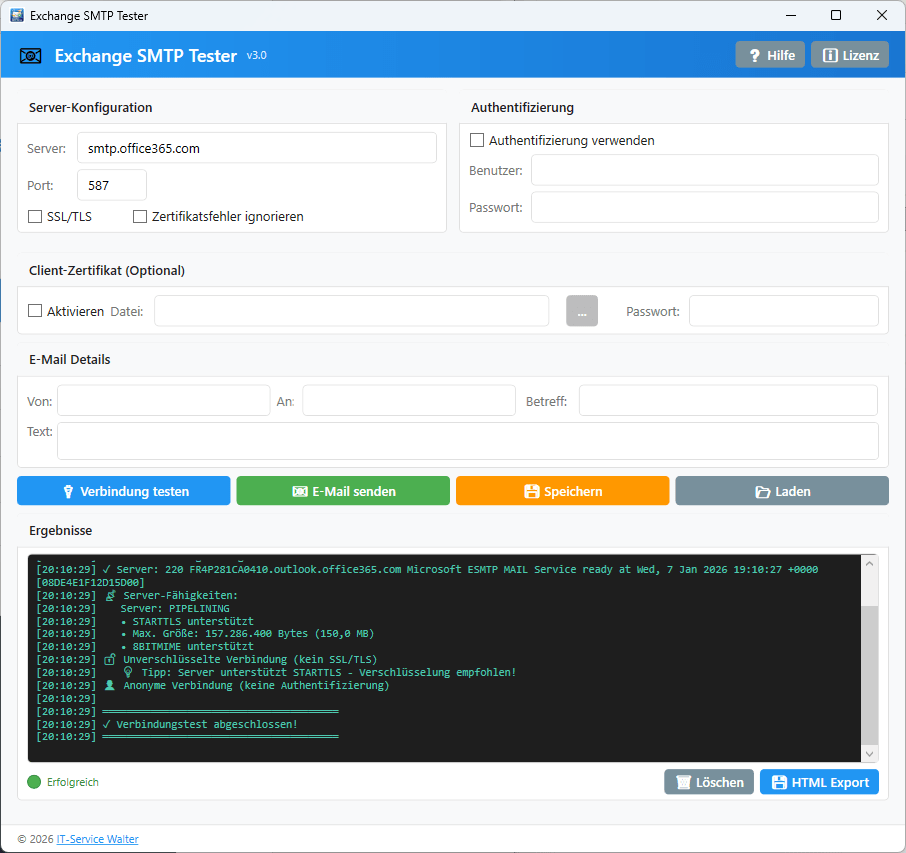Open the IT-Service Walter website link
The height and width of the screenshot is (853, 906).
point(97,838)
